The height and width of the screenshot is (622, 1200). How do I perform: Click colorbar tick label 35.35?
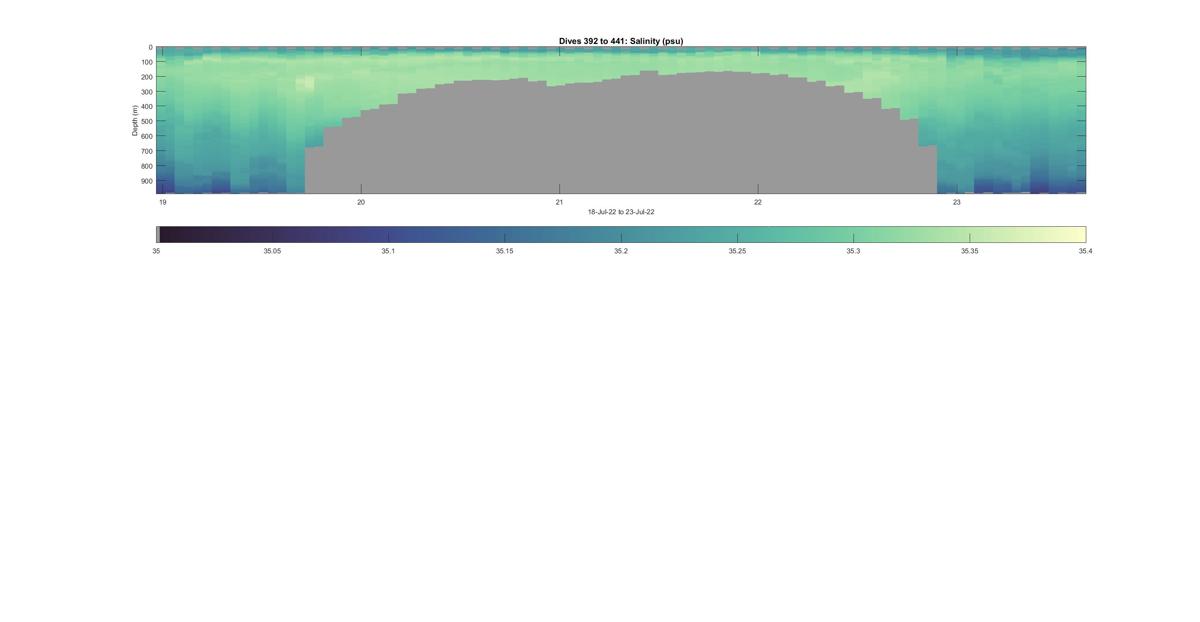pyautogui.click(x=969, y=251)
